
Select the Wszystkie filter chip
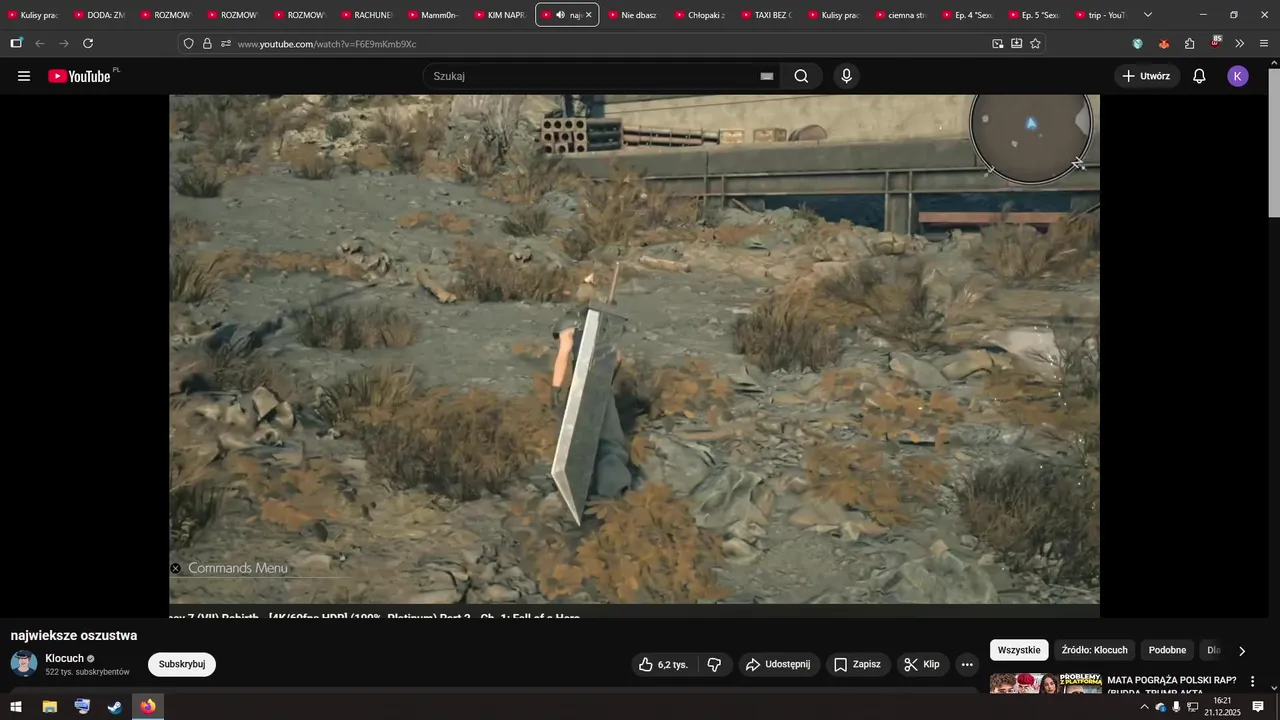[1019, 650]
